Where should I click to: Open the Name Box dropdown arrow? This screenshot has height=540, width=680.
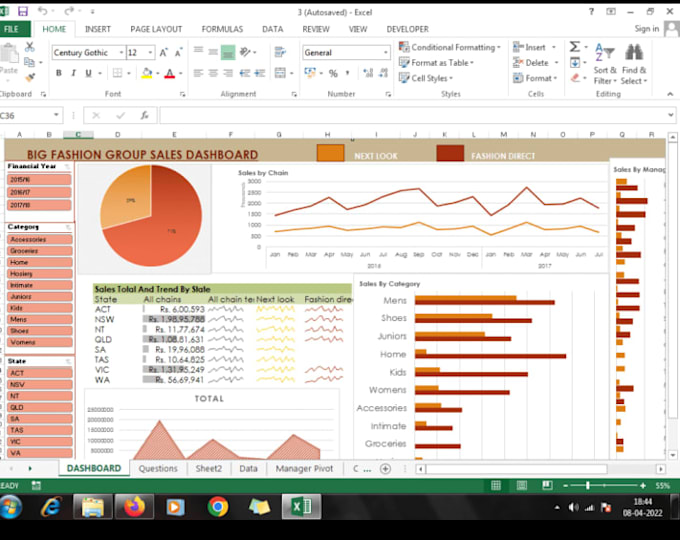(56, 115)
